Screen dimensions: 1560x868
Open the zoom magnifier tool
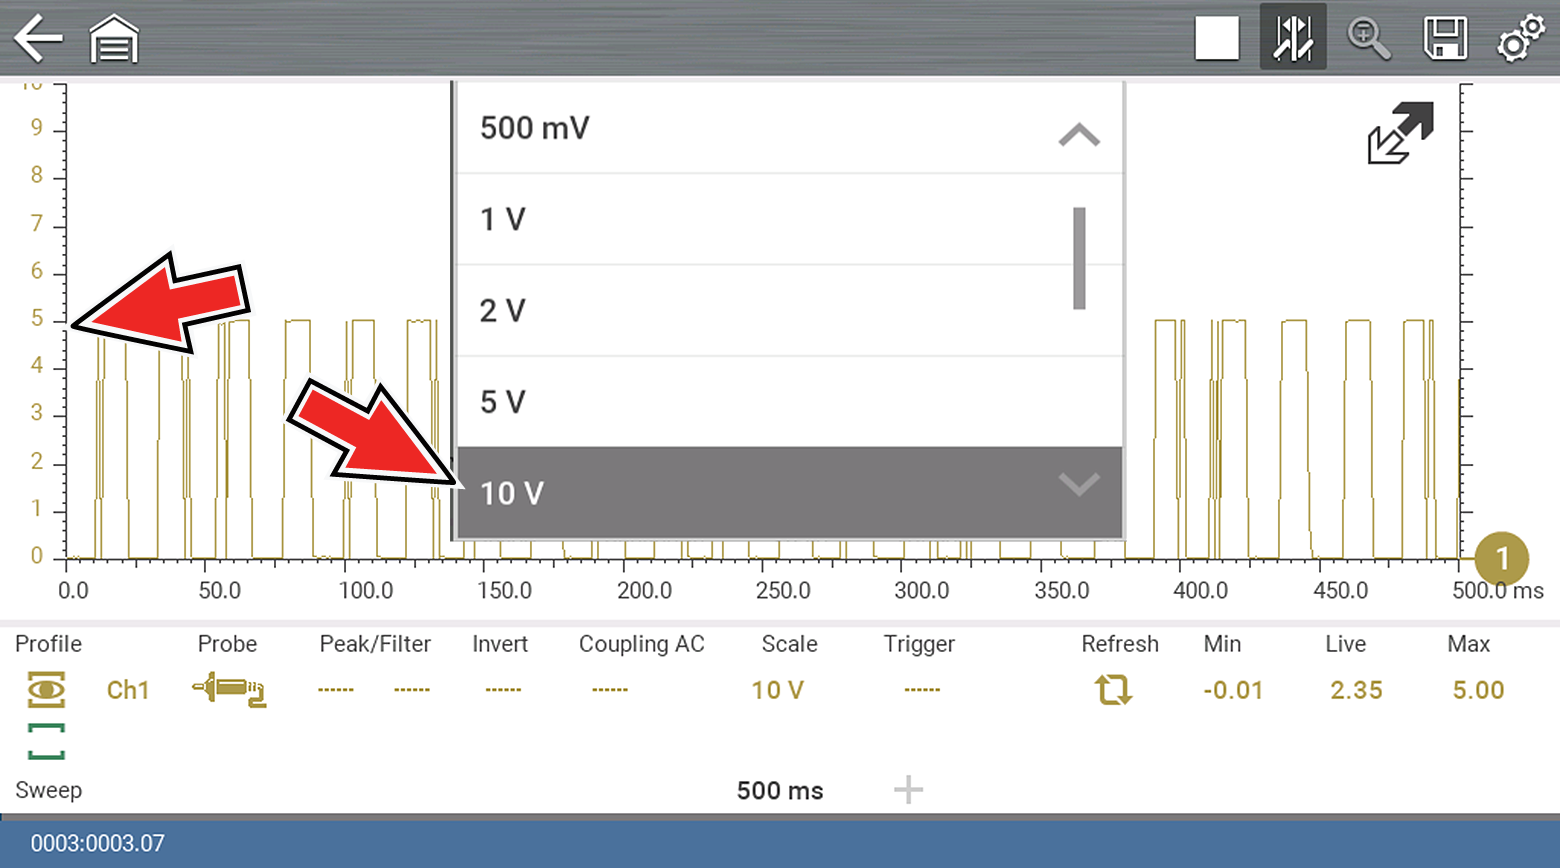[1368, 39]
